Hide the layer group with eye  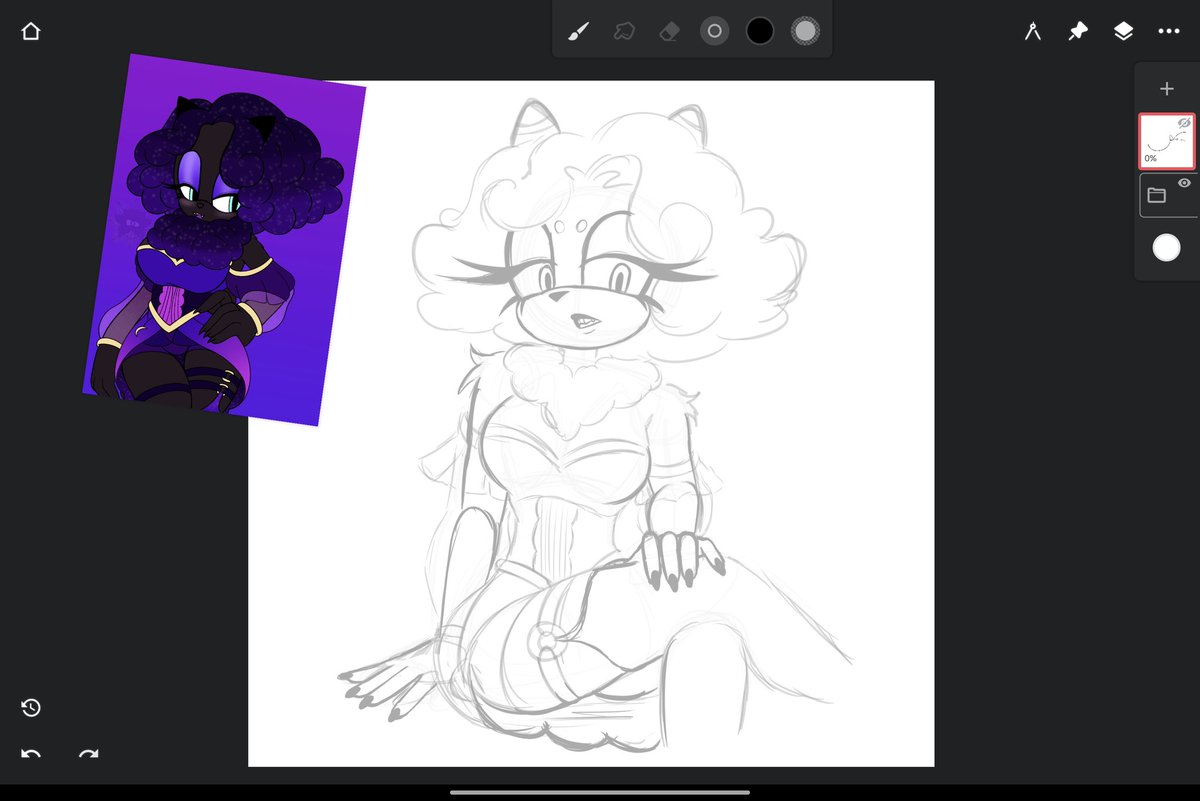tap(1184, 183)
